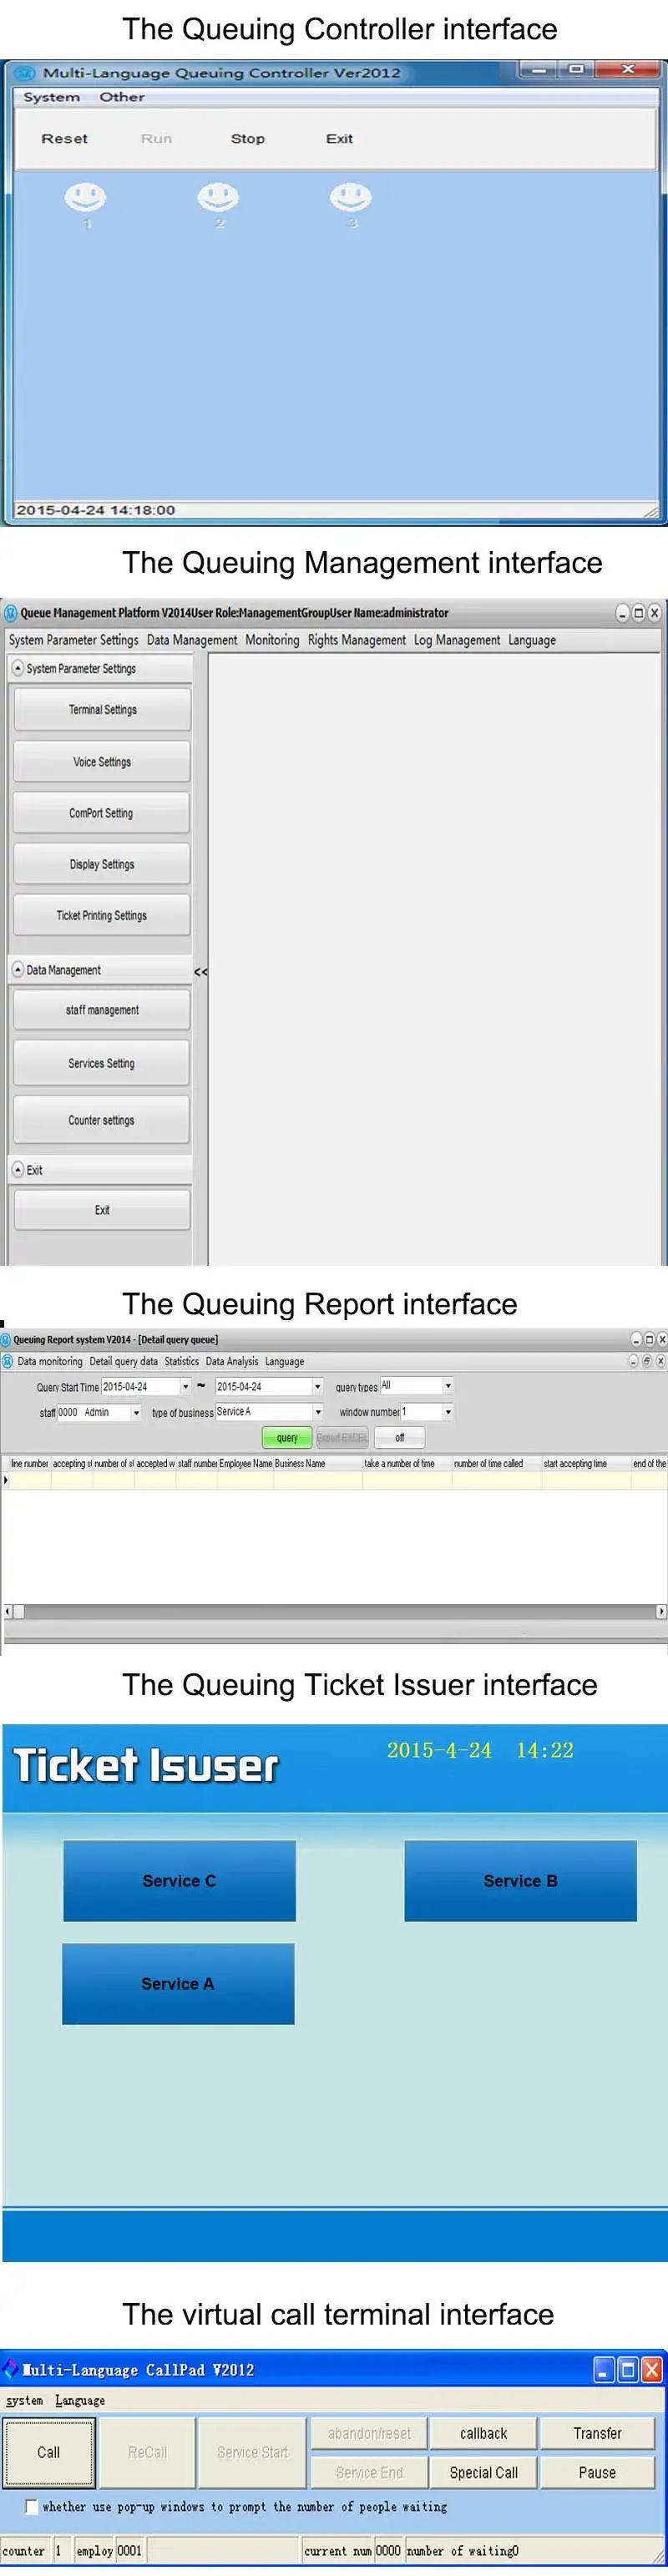Click Reset in Queuing Controller toolbar
Image resolution: width=668 pixels, height=2576 pixels.
[64, 139]
